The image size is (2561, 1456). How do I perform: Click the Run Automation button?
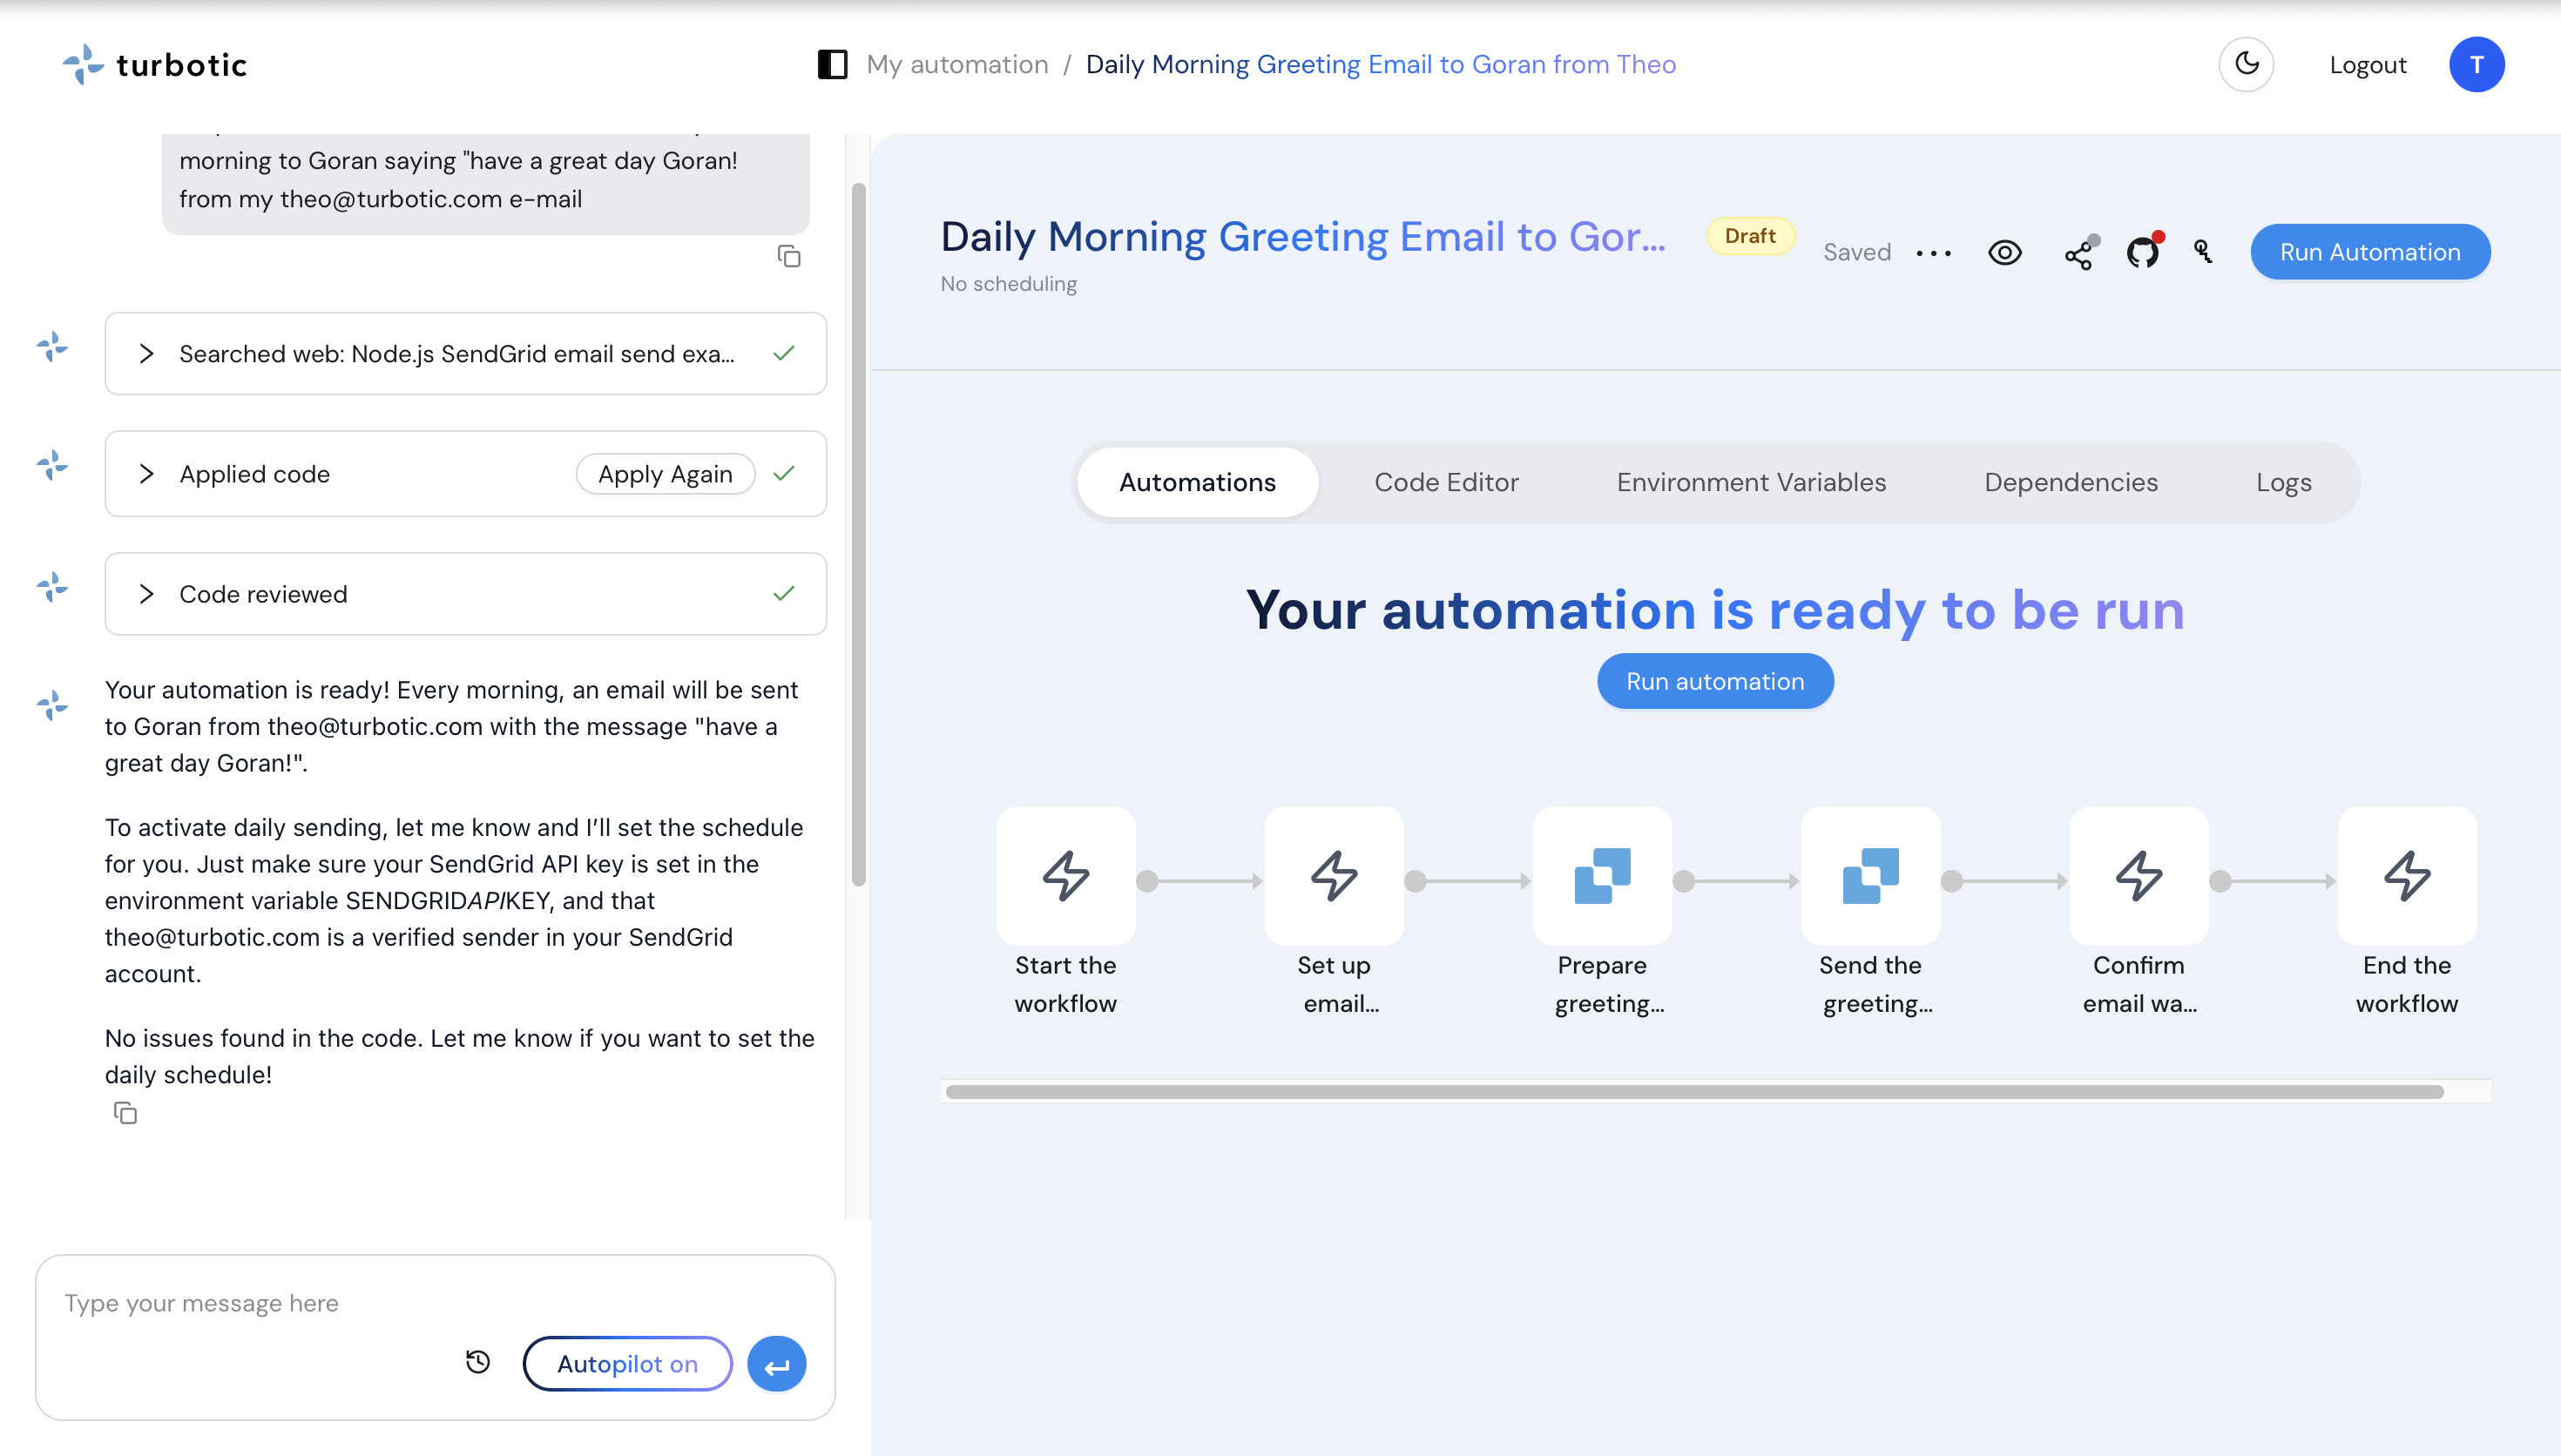pos(2369,252)
